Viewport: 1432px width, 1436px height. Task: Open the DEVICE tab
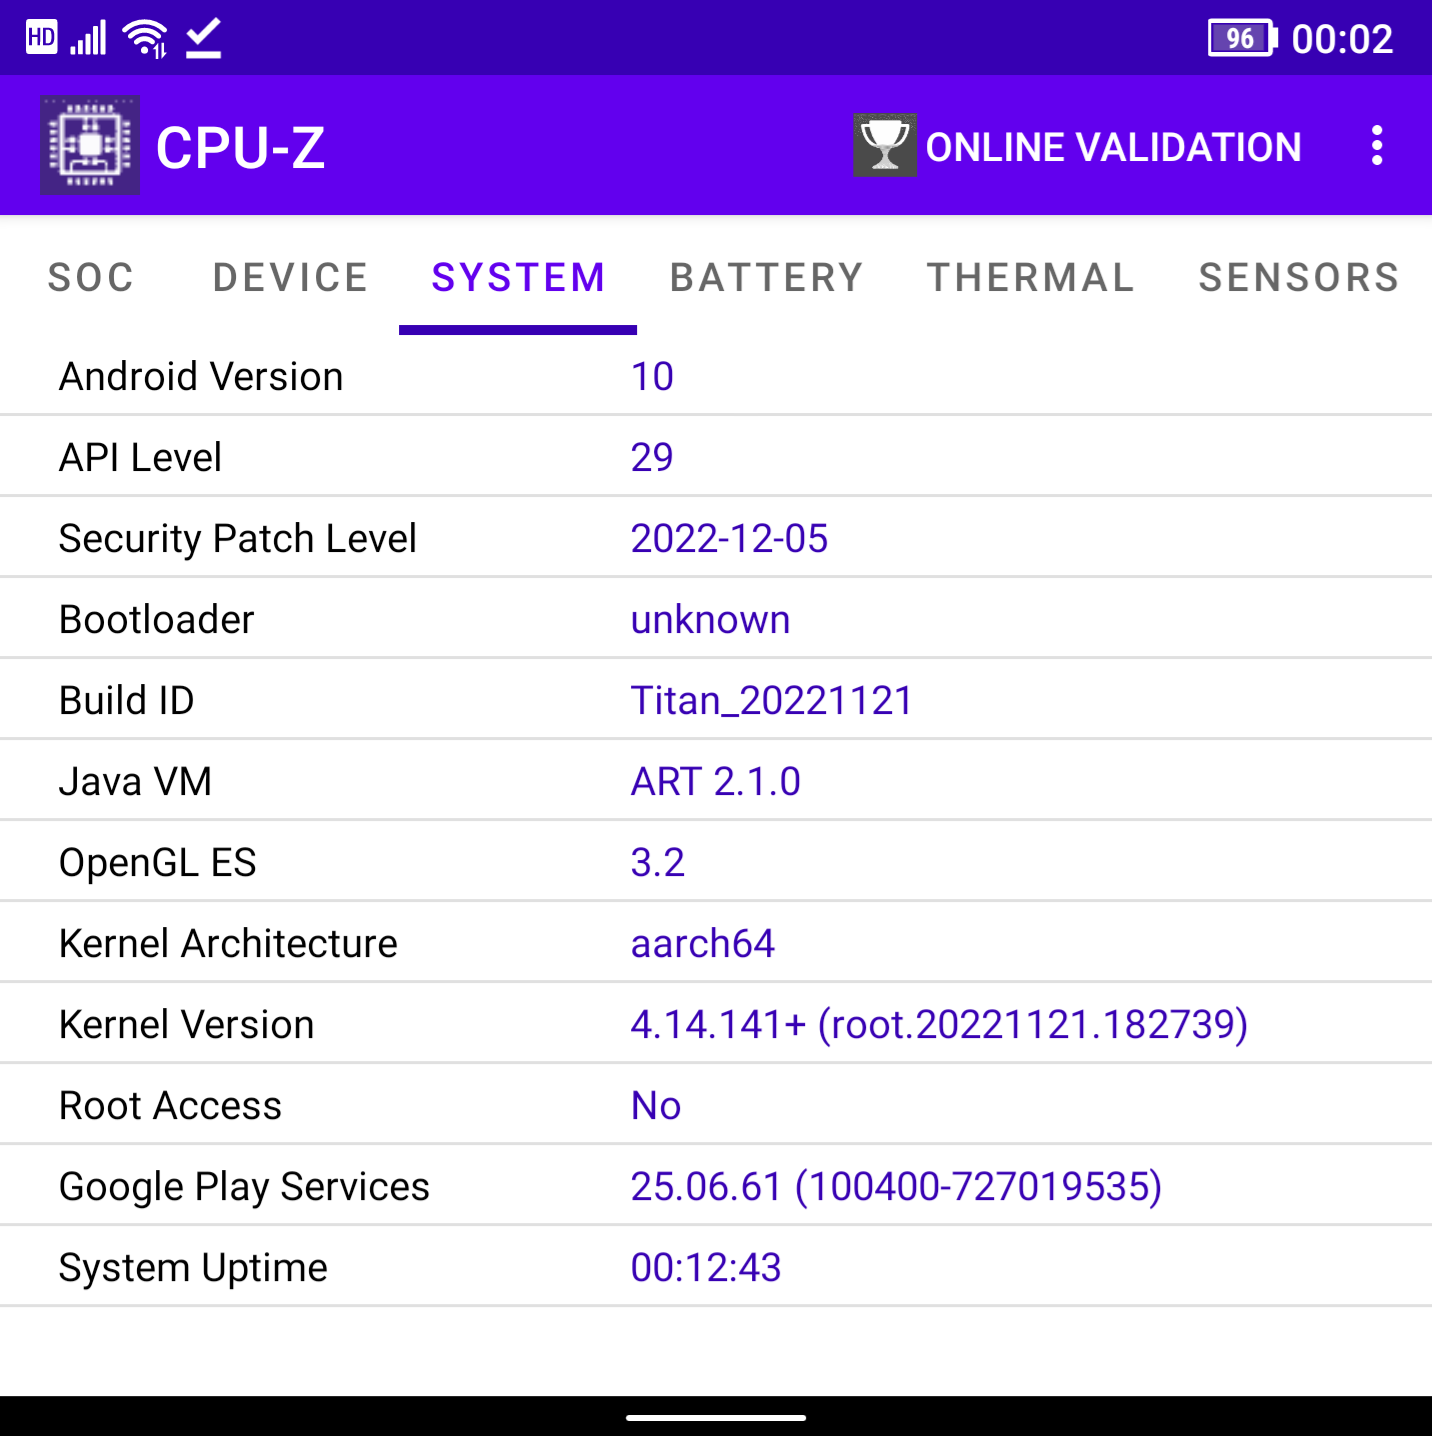click(290, 278)
